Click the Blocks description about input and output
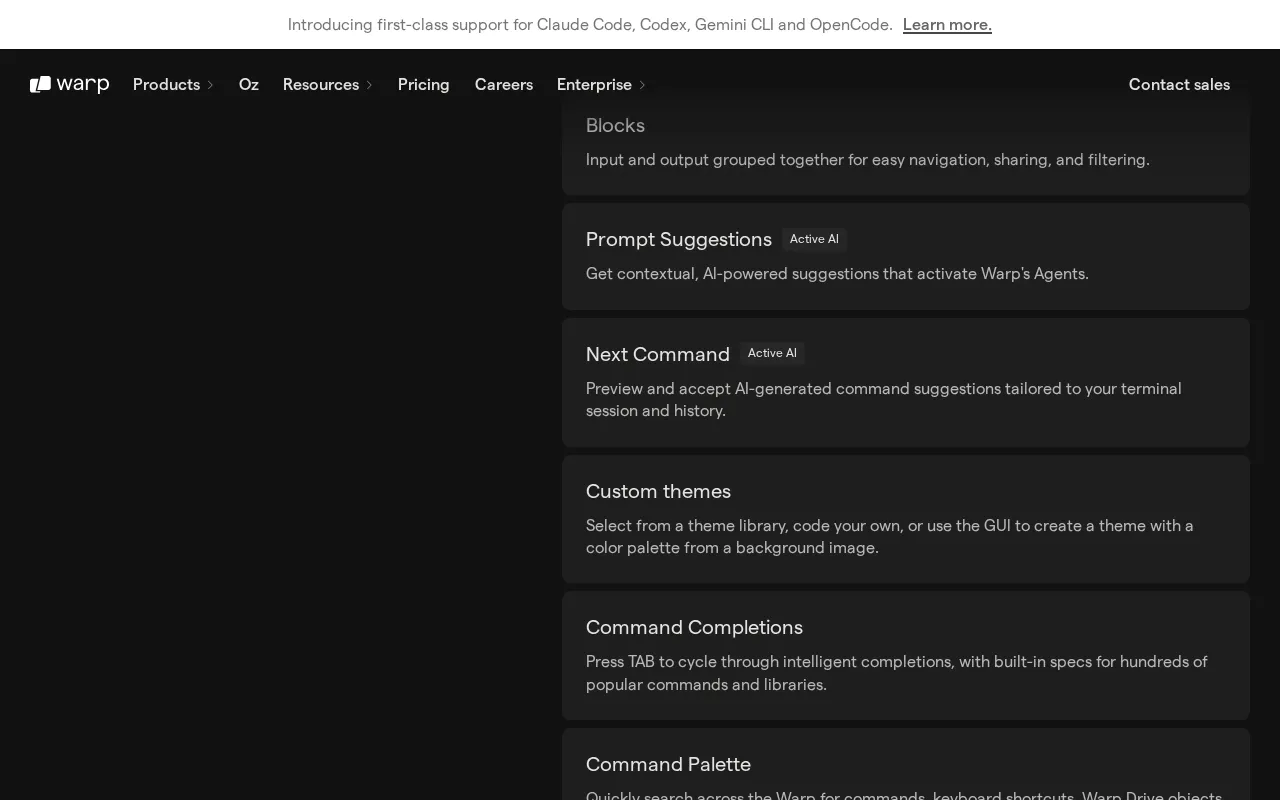Screen dimensions: 1280x800 click(868, 159)
